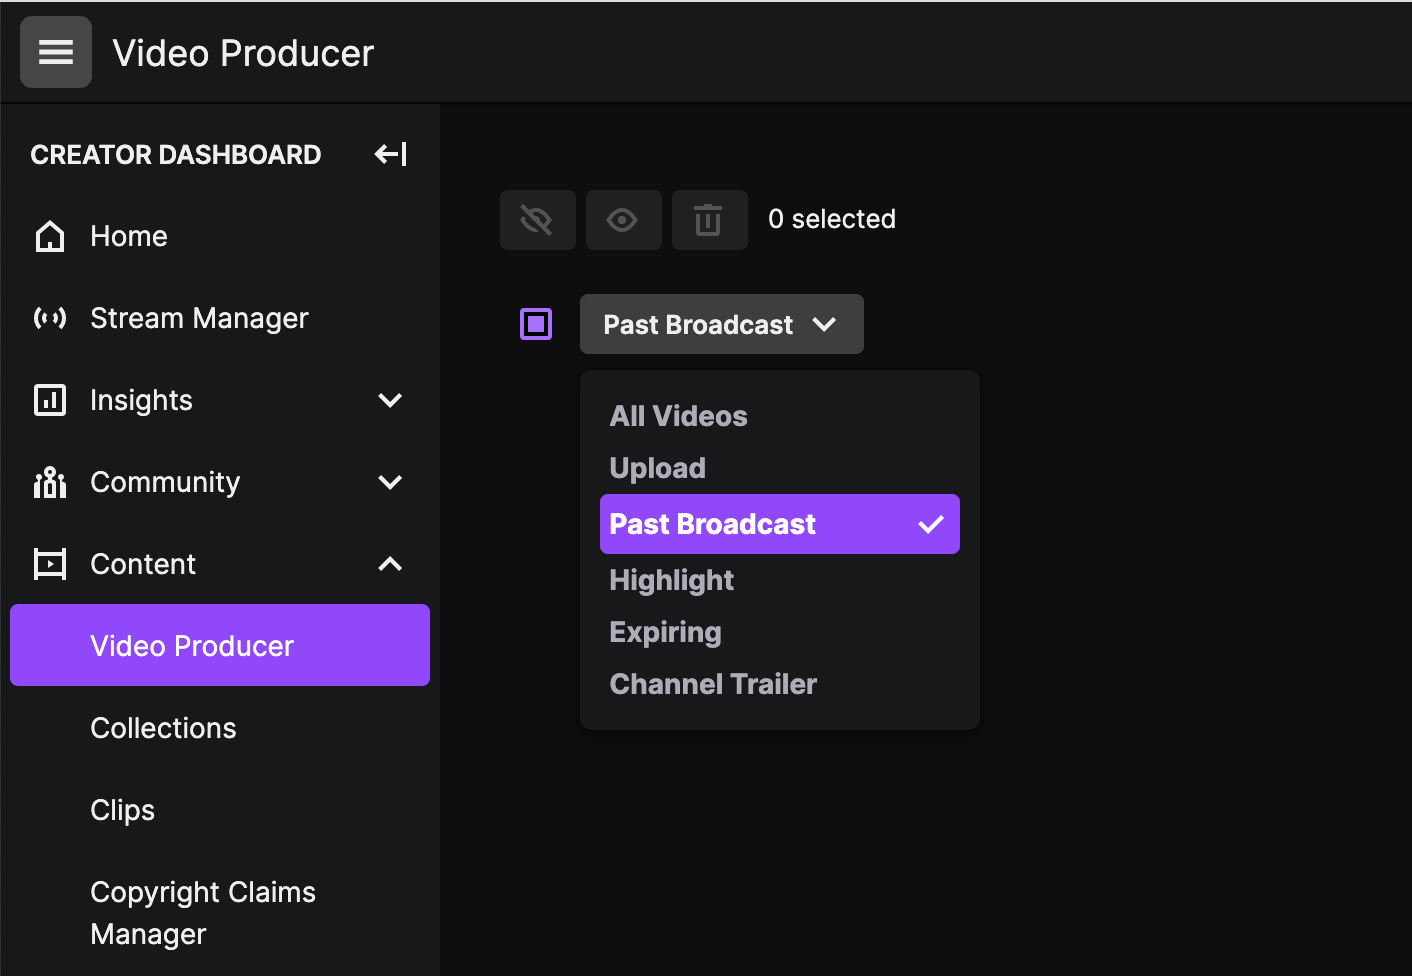Collapse the Content section chevron
The height and width of the screenshot is (976, 1412).
(390, 564)
